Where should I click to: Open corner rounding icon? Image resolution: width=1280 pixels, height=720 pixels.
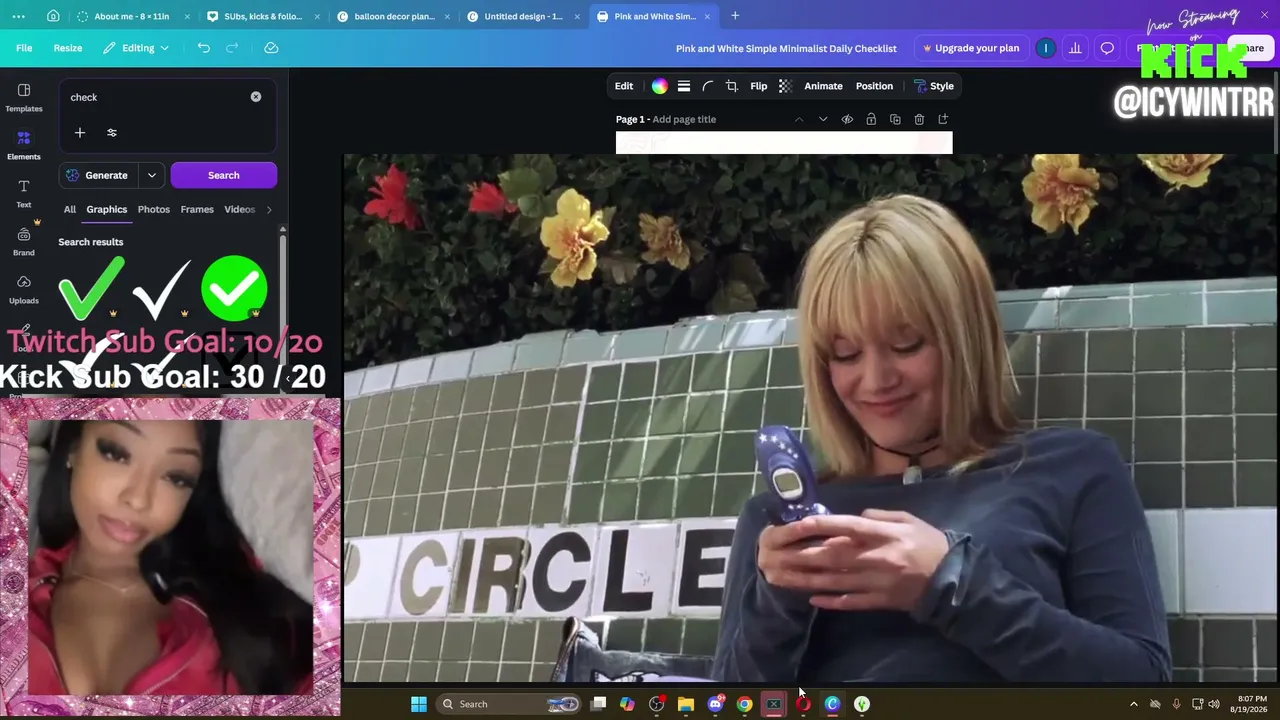point(708,86)
